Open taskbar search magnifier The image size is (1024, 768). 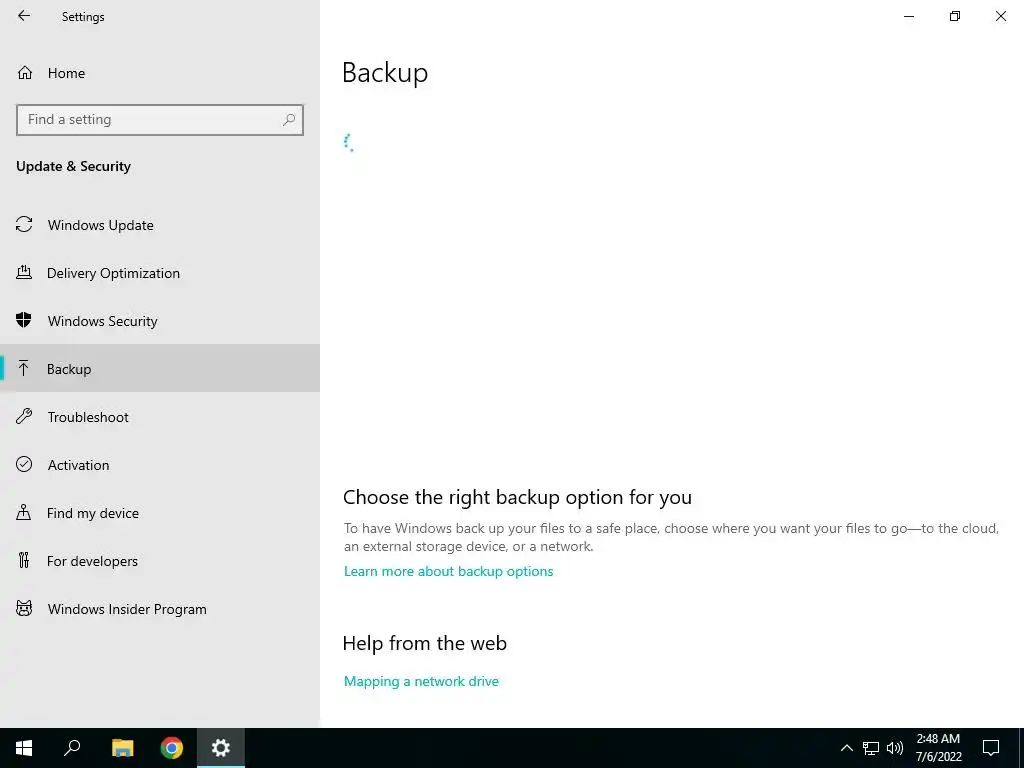[72, 748]
